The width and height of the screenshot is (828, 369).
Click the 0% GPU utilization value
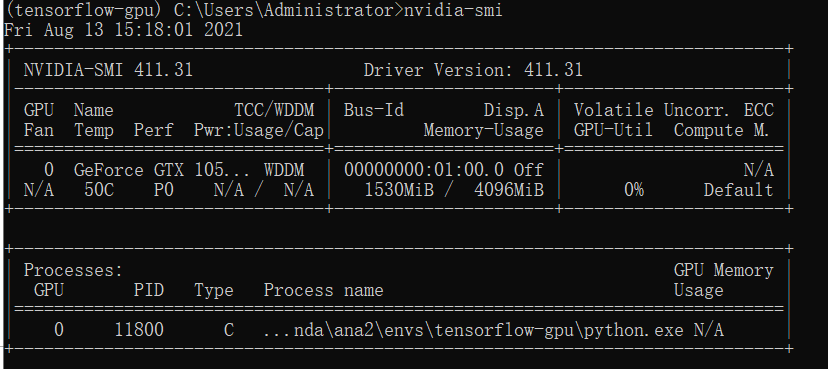tap(634, 190)
